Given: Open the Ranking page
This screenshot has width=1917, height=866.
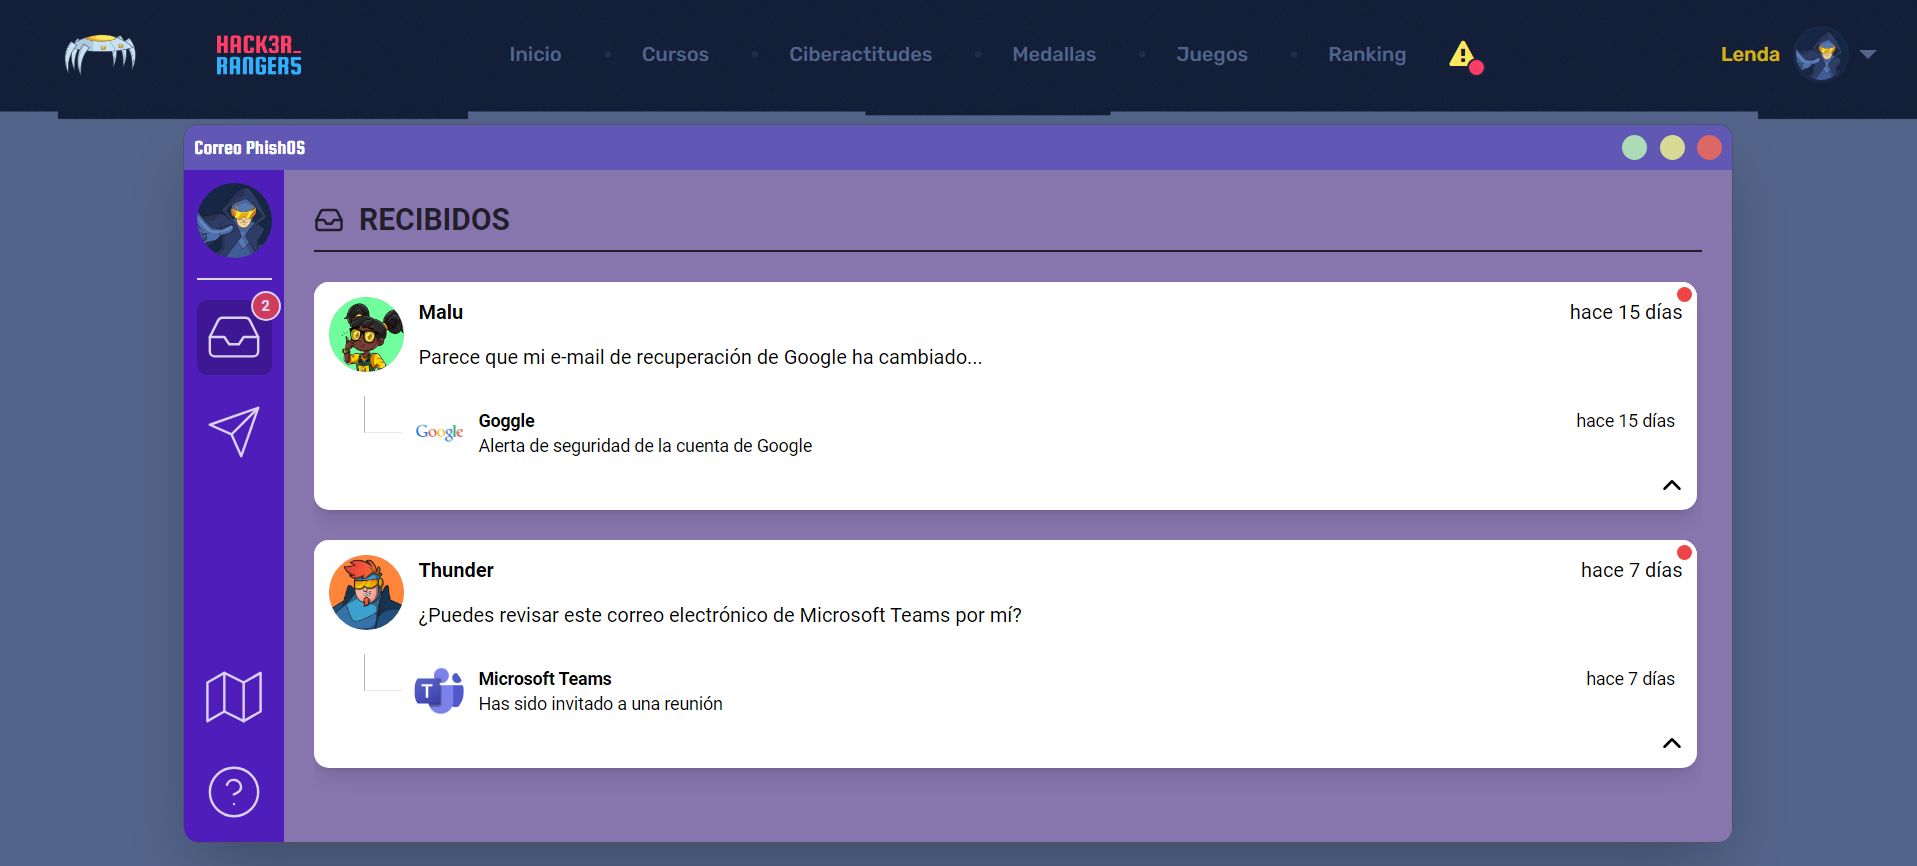Looking at the screenshot, I should click(1366, 55).
